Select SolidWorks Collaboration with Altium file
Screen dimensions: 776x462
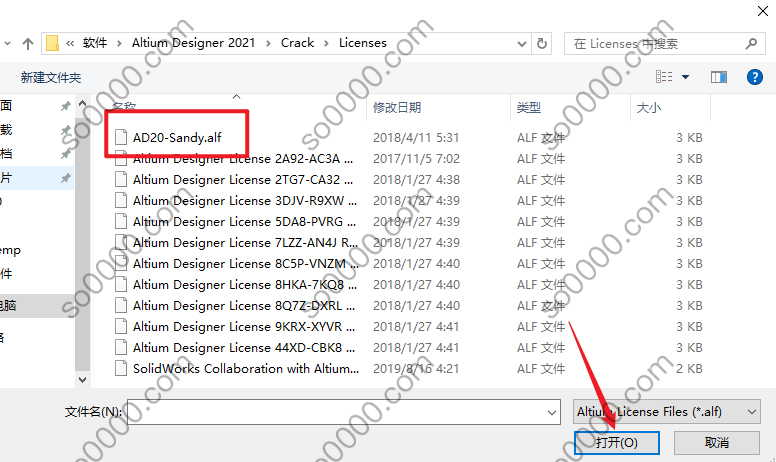245,369
